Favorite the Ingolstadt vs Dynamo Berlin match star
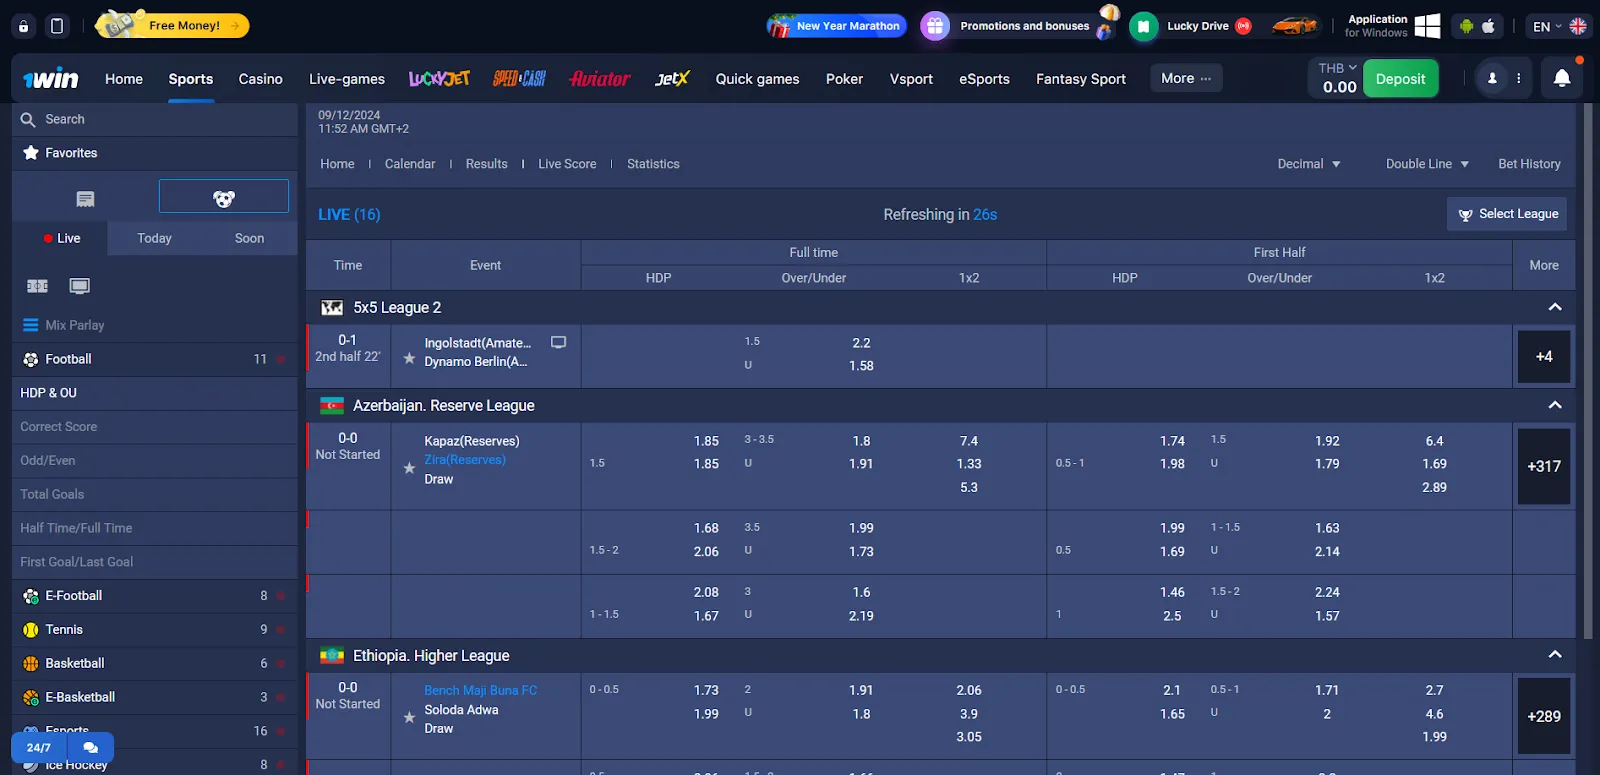 409,358
